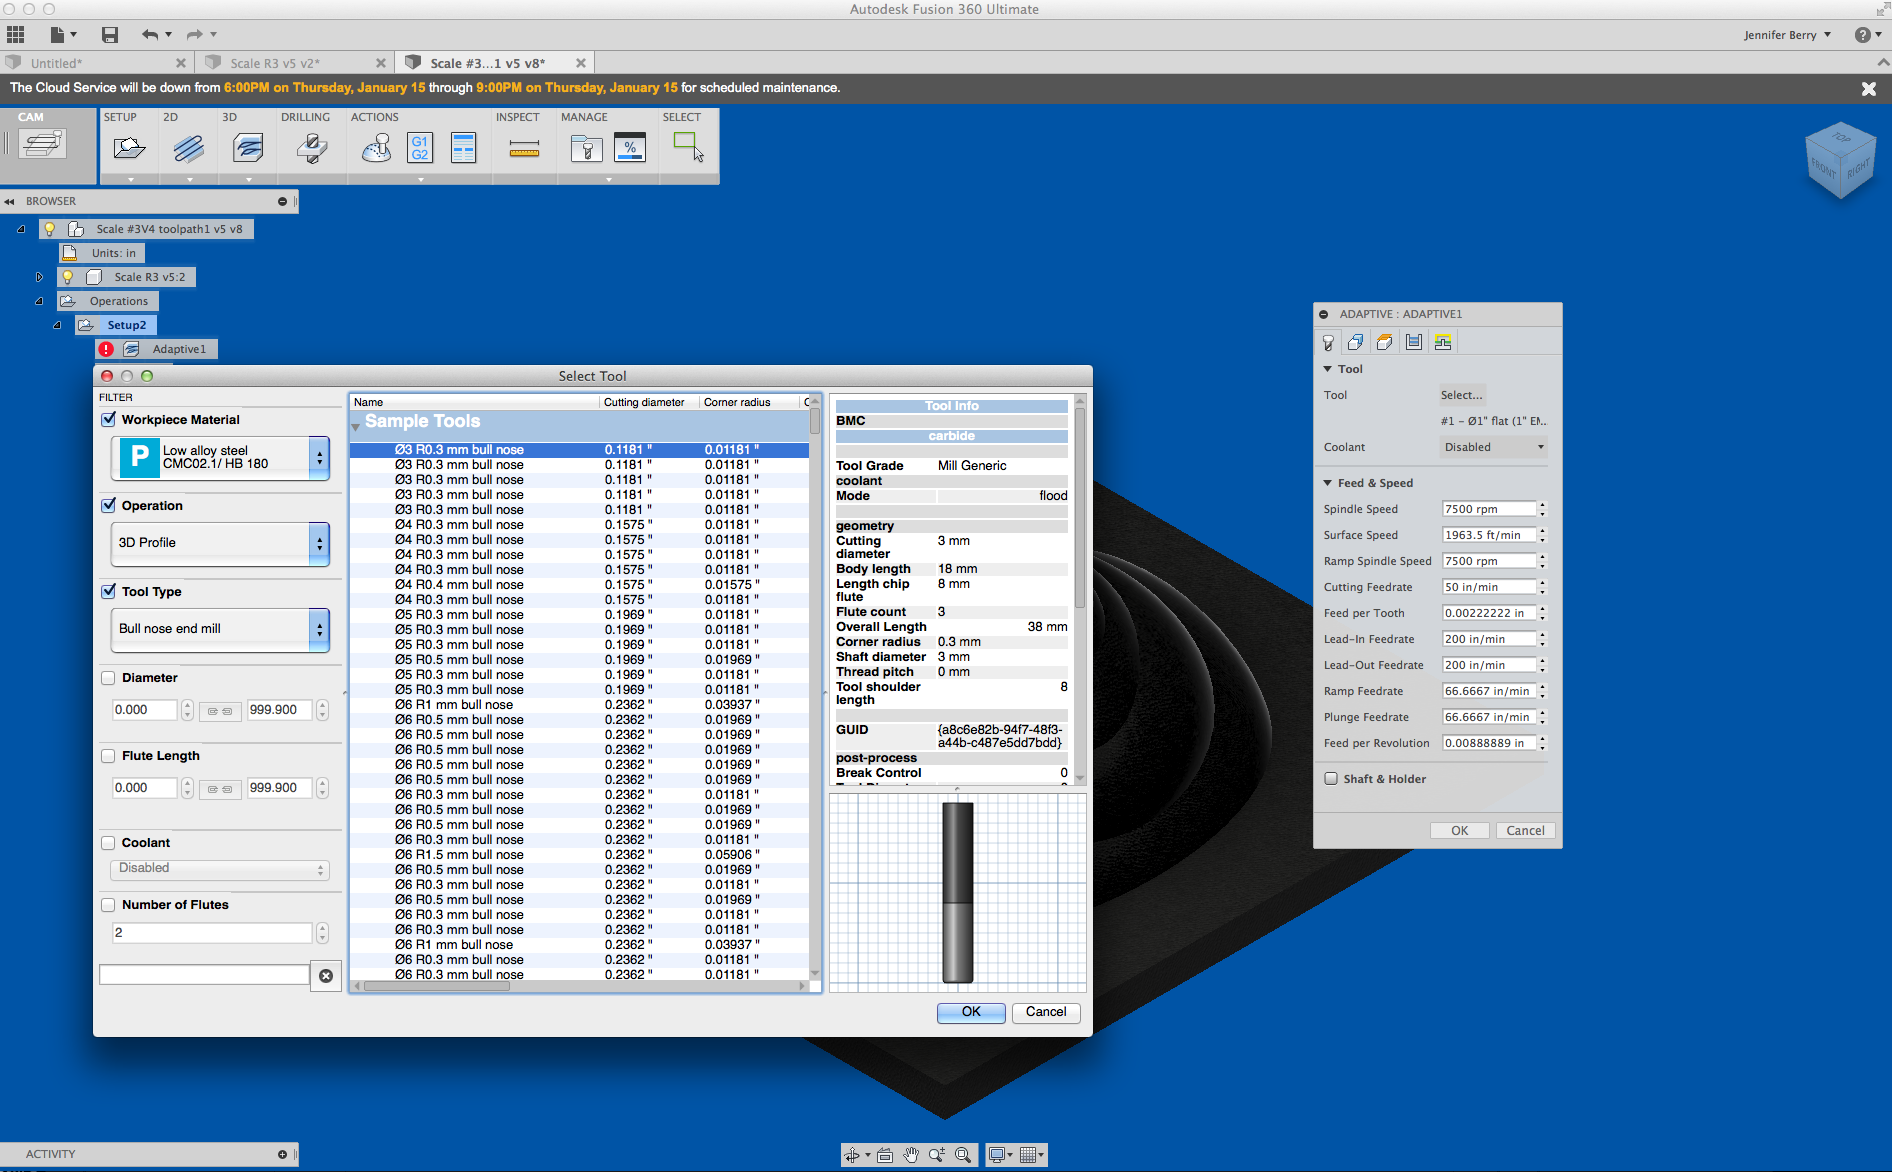
Task: Open the data panel grid icon
Action: 15,35
